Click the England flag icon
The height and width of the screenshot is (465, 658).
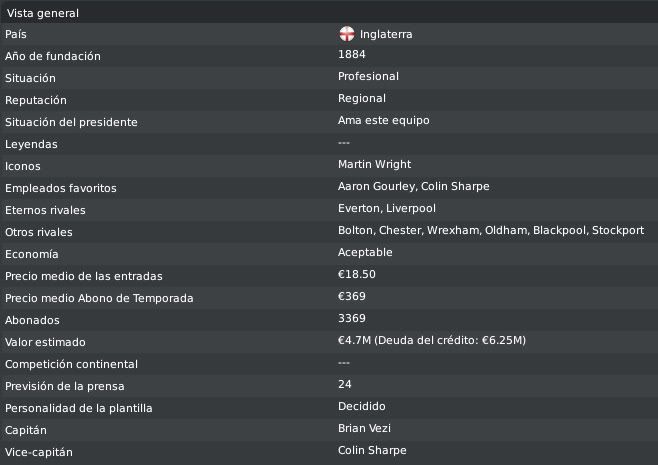coord(347,34)
